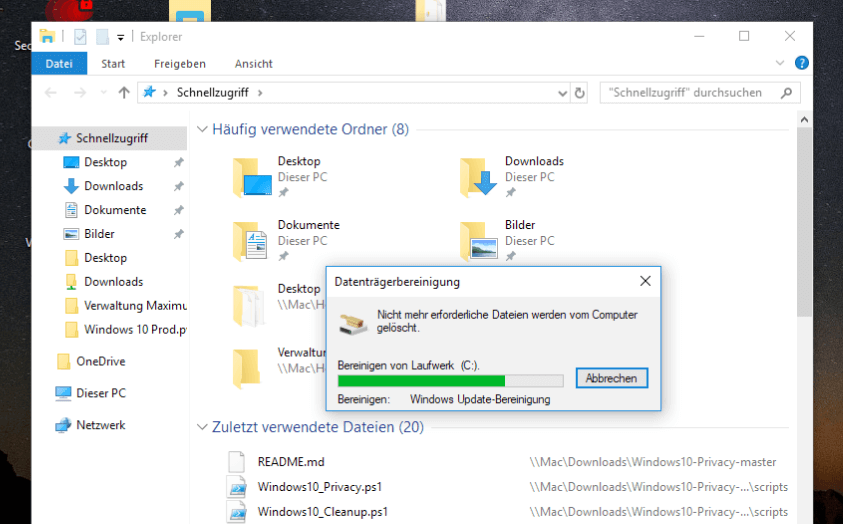
Task: Open the Customize Quick Access Toolbar dropdown
Action: (x=121, y=37)
